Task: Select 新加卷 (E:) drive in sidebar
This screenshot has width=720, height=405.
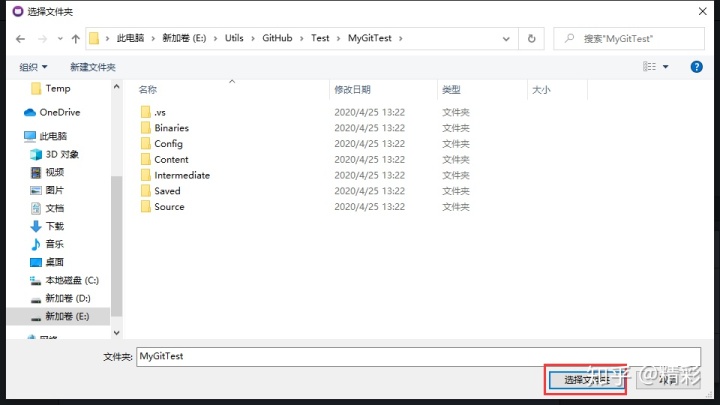Action: point(59,316)
